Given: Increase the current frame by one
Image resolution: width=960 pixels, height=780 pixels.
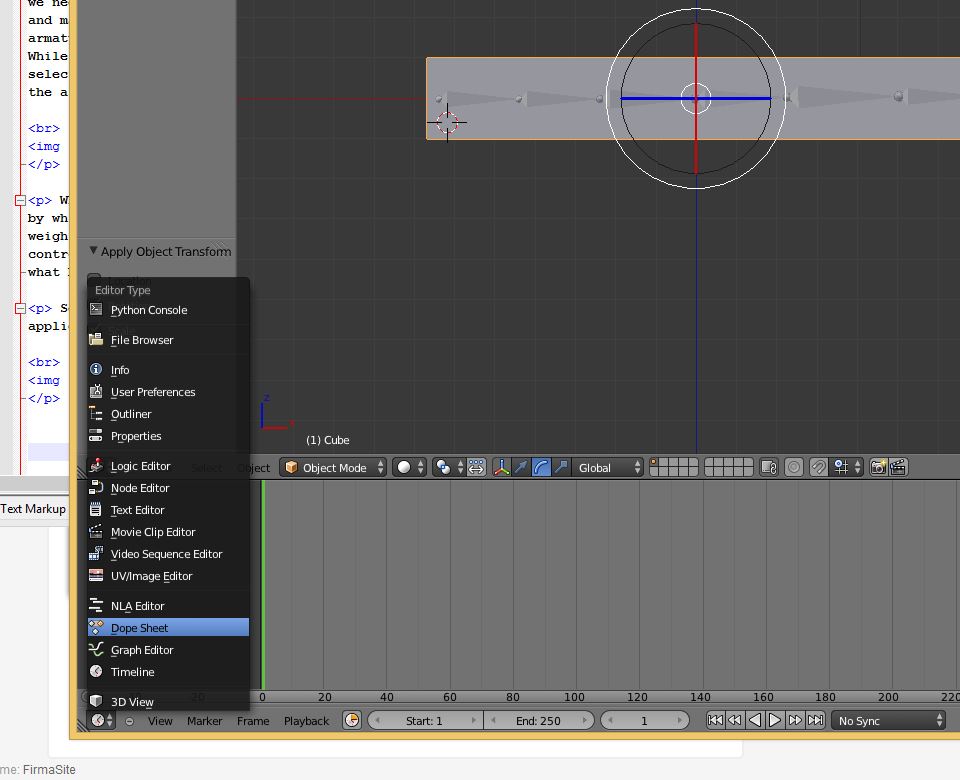Looking at the screenshot, I should (x=679, y=721).
